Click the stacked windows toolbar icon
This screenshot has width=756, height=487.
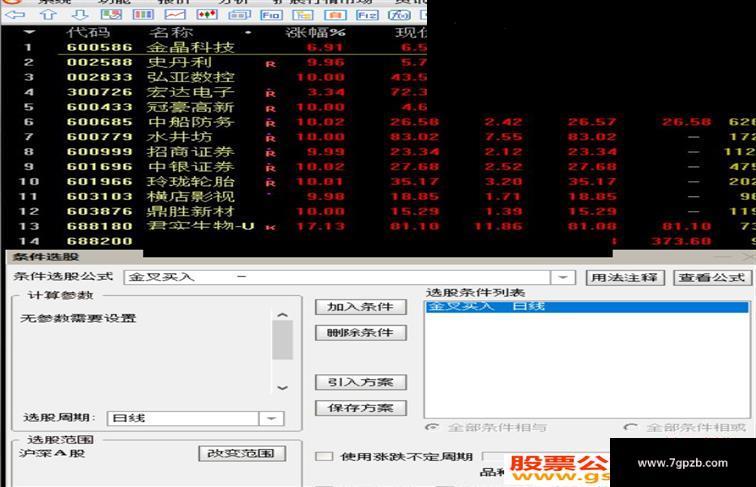click(239, 14)
